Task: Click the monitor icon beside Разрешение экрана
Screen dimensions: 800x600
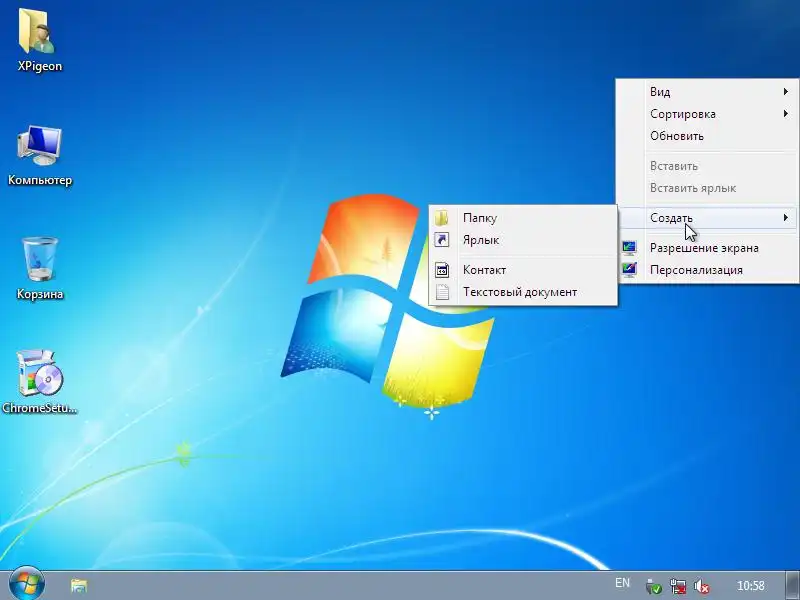Action: [x=629, y=248]
